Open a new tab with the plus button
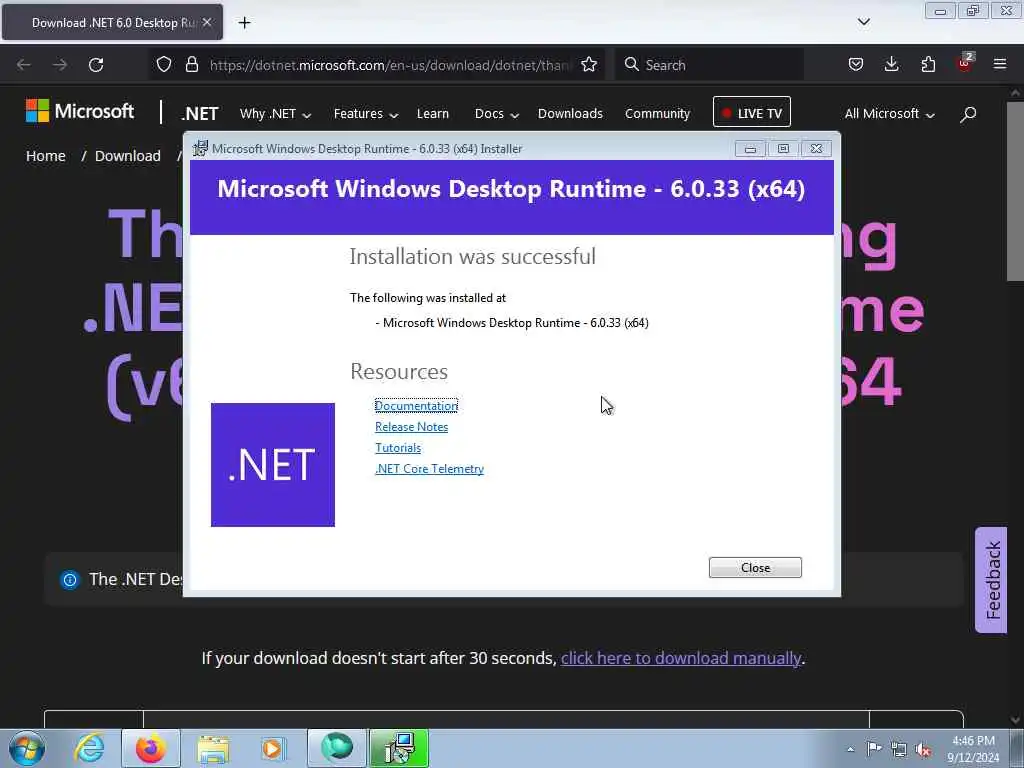This screenshot has width=1024, height=768. coord(244,23)
